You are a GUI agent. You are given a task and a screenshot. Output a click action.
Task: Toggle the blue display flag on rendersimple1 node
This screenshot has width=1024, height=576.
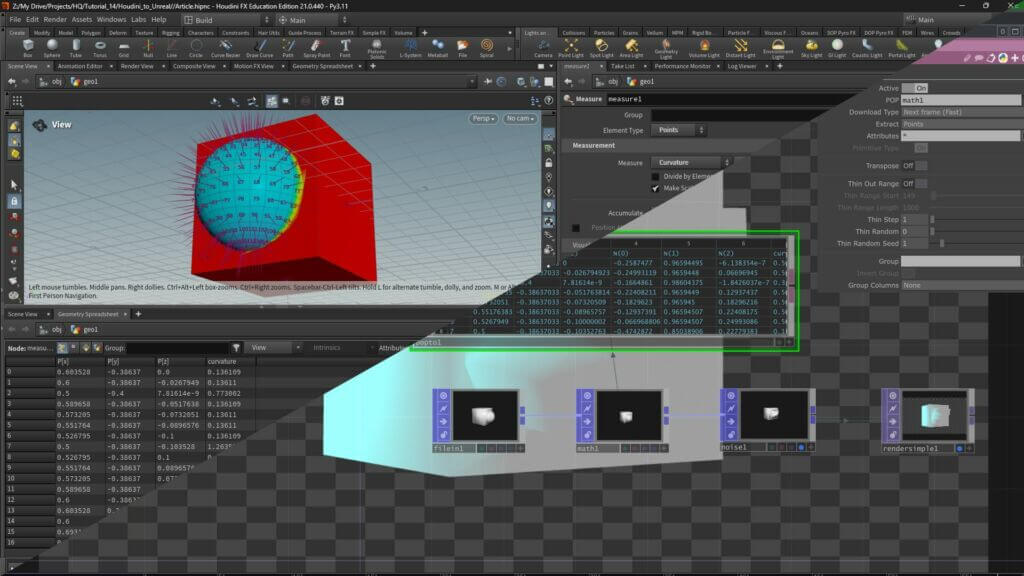tap(959, 449)
